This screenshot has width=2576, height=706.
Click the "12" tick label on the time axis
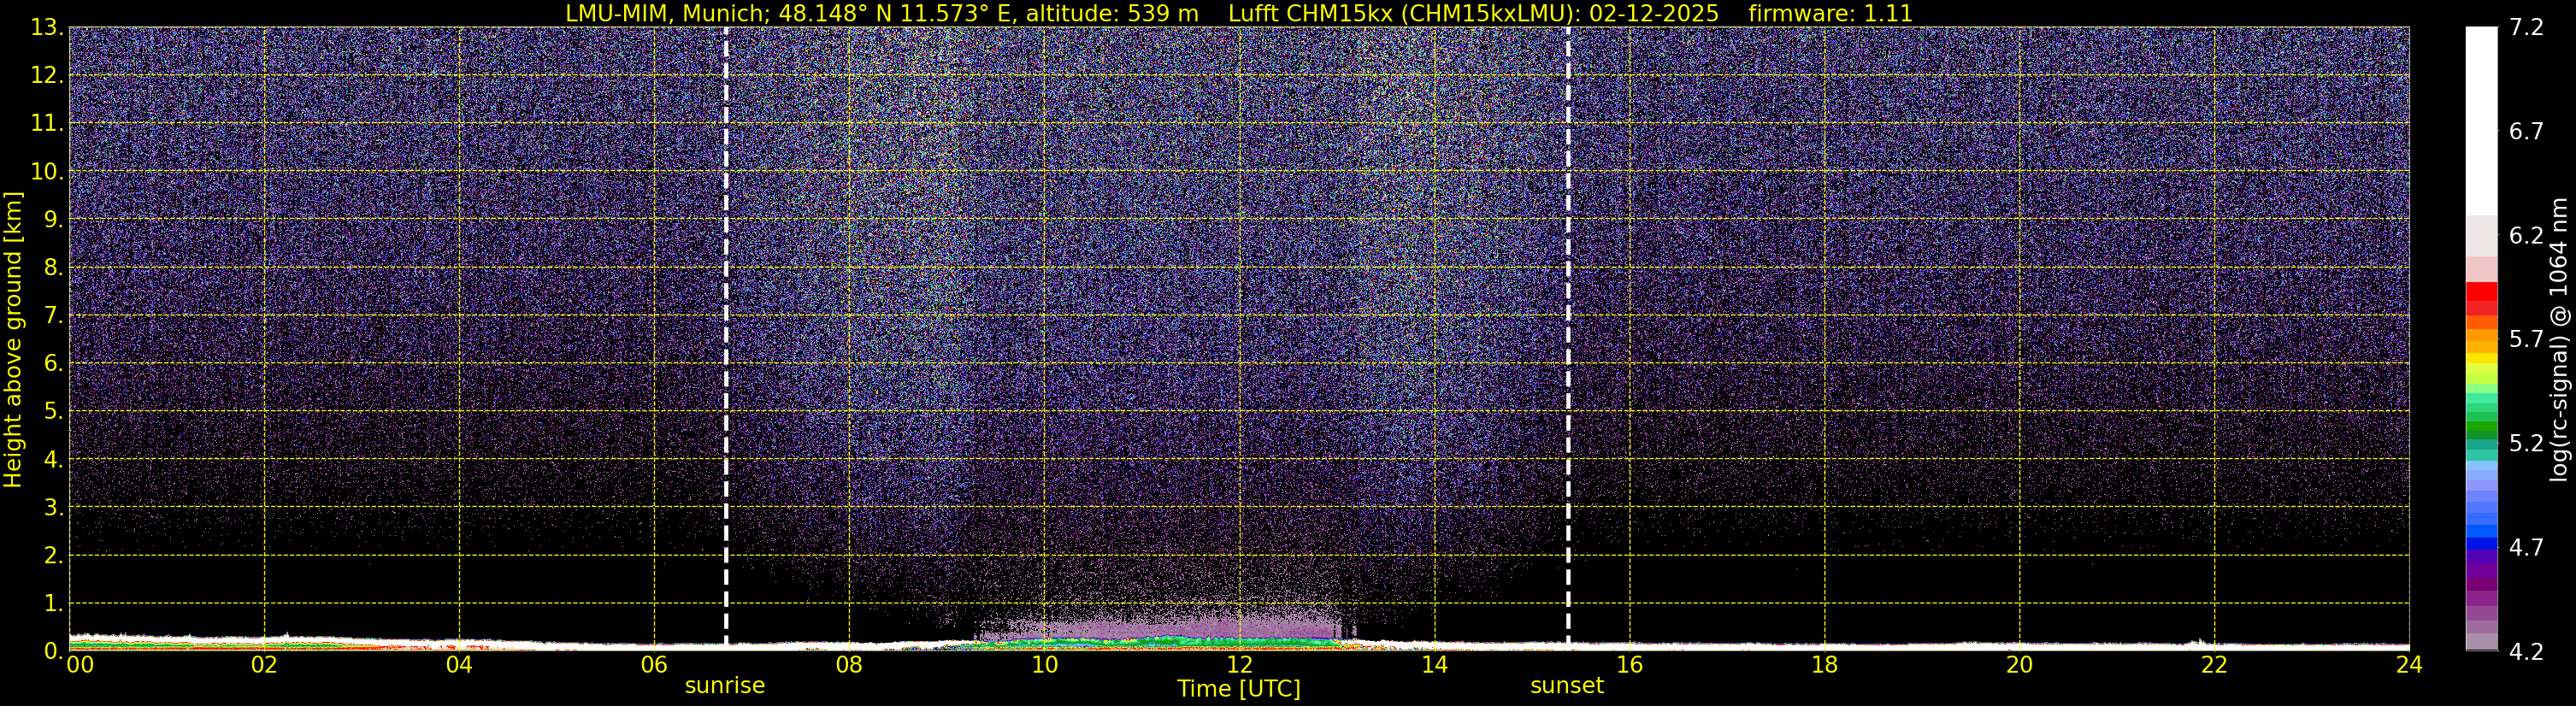click(x=1239, y=665)
